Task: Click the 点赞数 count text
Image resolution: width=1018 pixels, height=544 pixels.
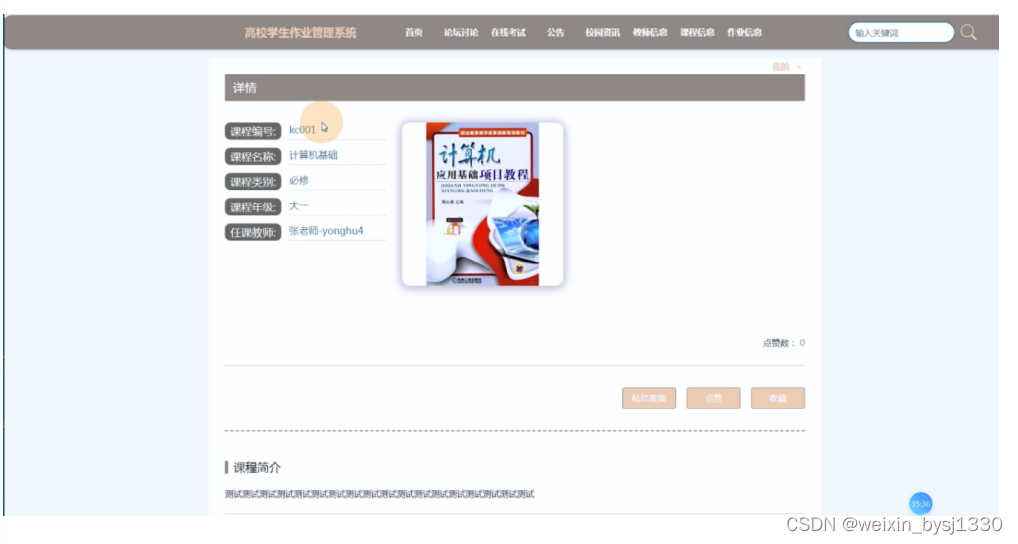Action: pos(784,343)
